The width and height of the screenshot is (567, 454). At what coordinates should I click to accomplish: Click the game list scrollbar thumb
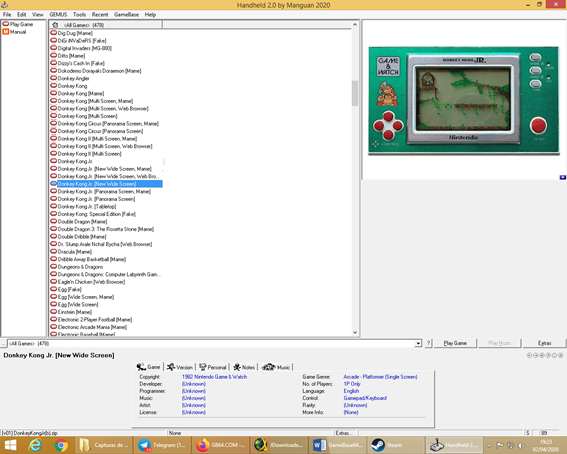(x=355, y=93)
